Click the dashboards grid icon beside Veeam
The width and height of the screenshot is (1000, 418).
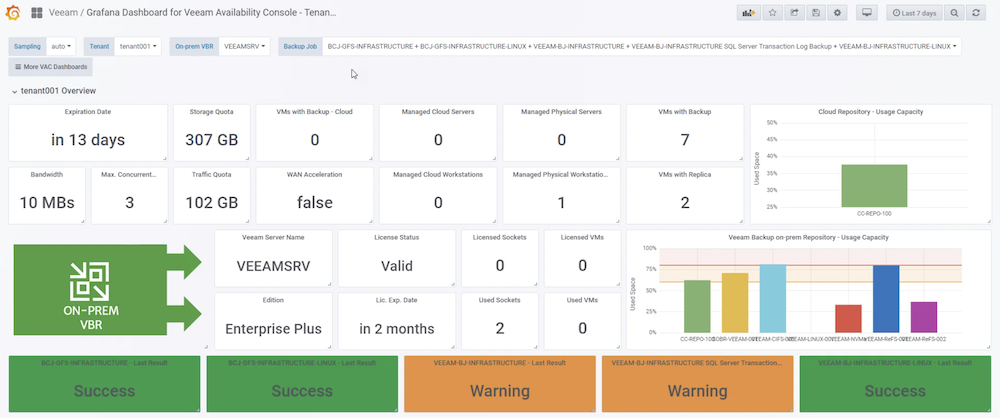point(36,12)
